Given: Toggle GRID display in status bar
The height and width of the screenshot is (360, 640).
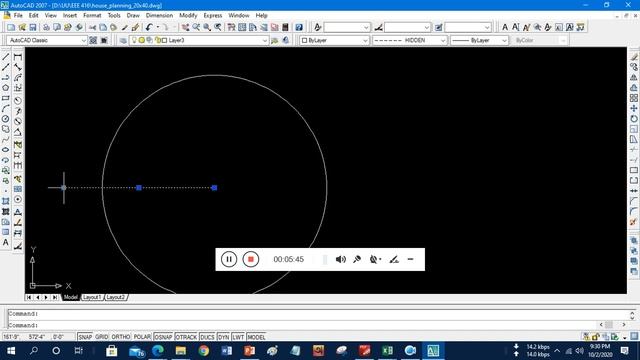Looking at the screenshot, I should pos(102,337).
